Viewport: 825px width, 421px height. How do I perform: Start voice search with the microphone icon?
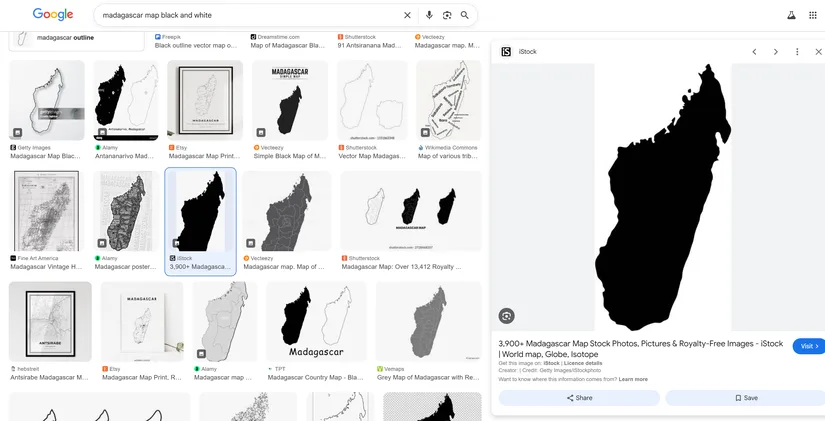coord(429,15)
